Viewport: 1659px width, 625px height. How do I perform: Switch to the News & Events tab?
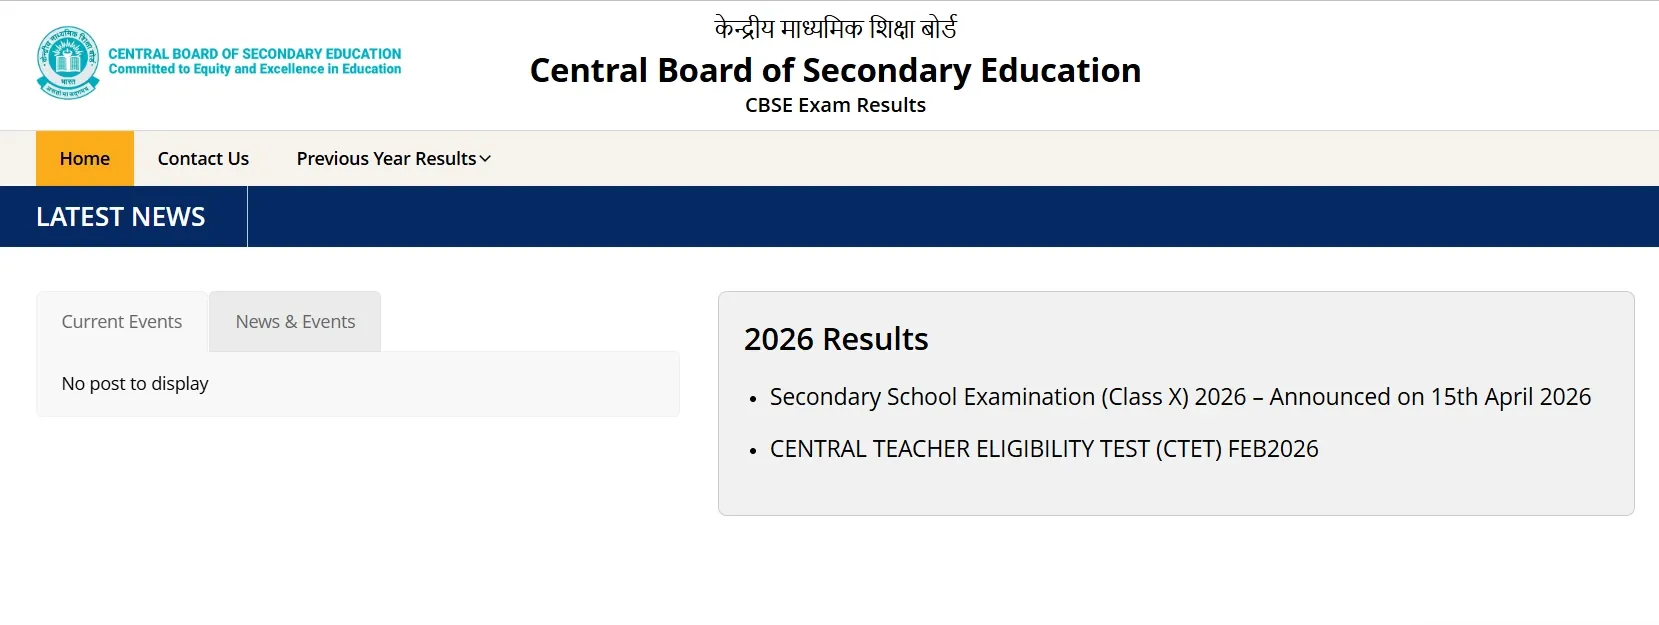pos(295,321)
